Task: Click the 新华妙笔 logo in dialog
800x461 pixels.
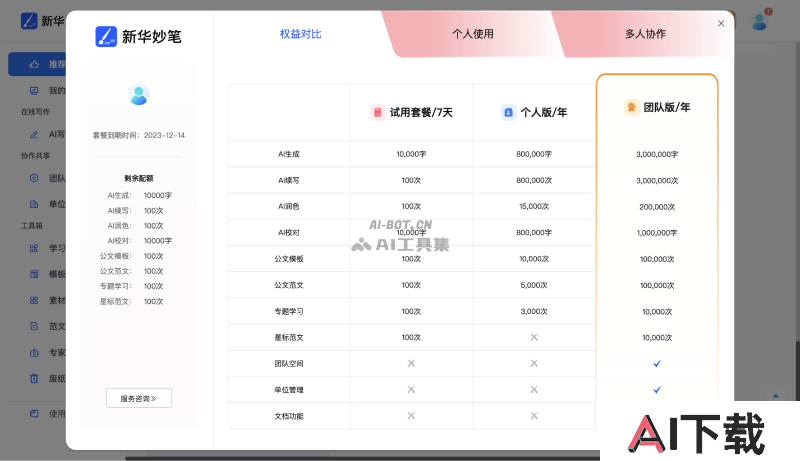Action: [138, 37]
